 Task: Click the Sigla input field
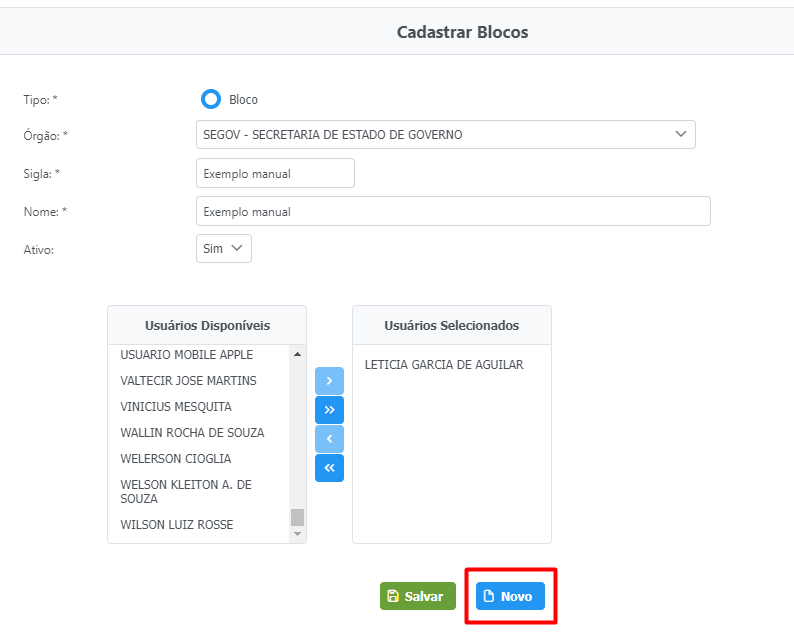tap(275, 173)
